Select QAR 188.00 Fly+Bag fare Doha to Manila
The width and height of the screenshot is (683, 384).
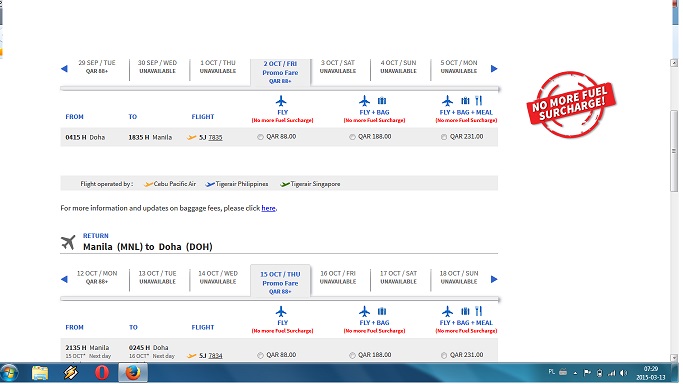pos(352,137)
